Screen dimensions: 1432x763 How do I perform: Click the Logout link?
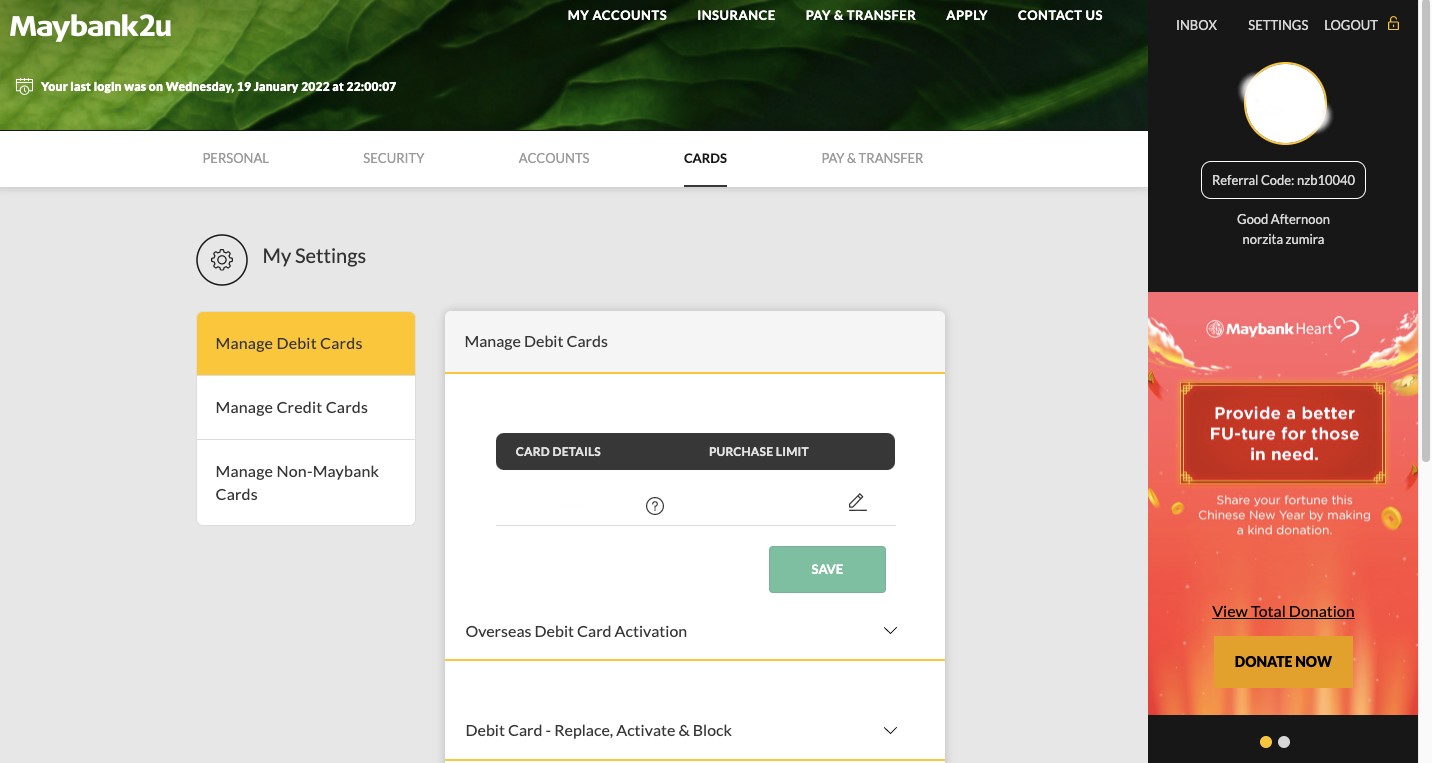coord(1351,25)
